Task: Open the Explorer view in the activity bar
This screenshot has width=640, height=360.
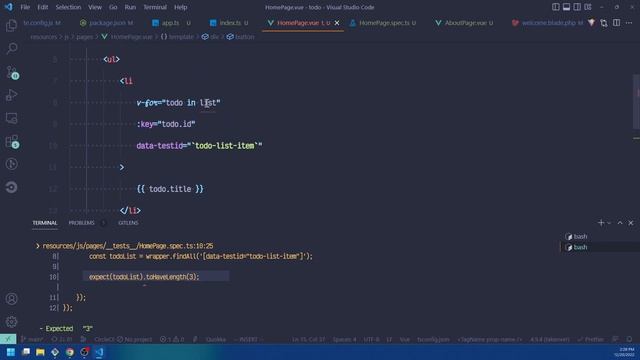Action: point(11,25)
